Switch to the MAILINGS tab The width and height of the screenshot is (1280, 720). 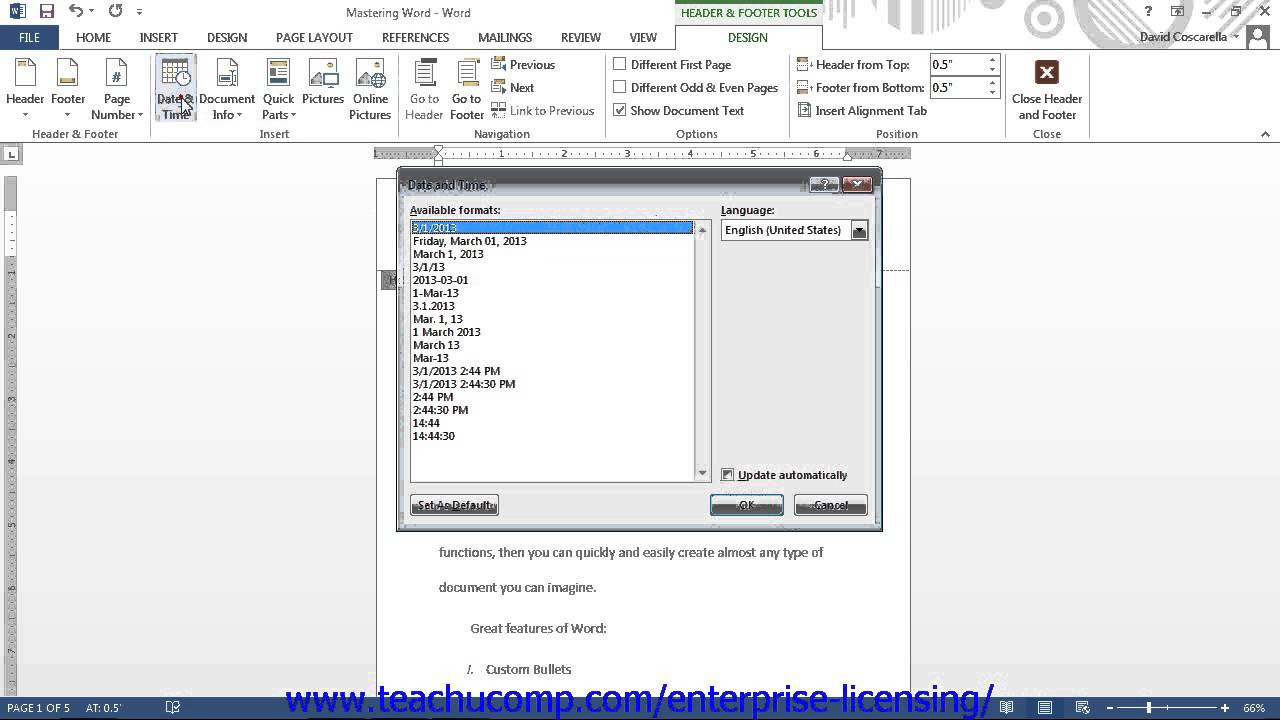(505, 37)
